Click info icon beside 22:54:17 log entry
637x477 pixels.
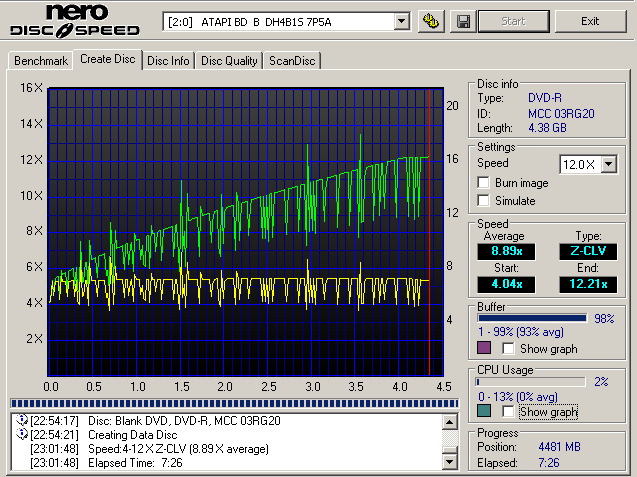21,420
